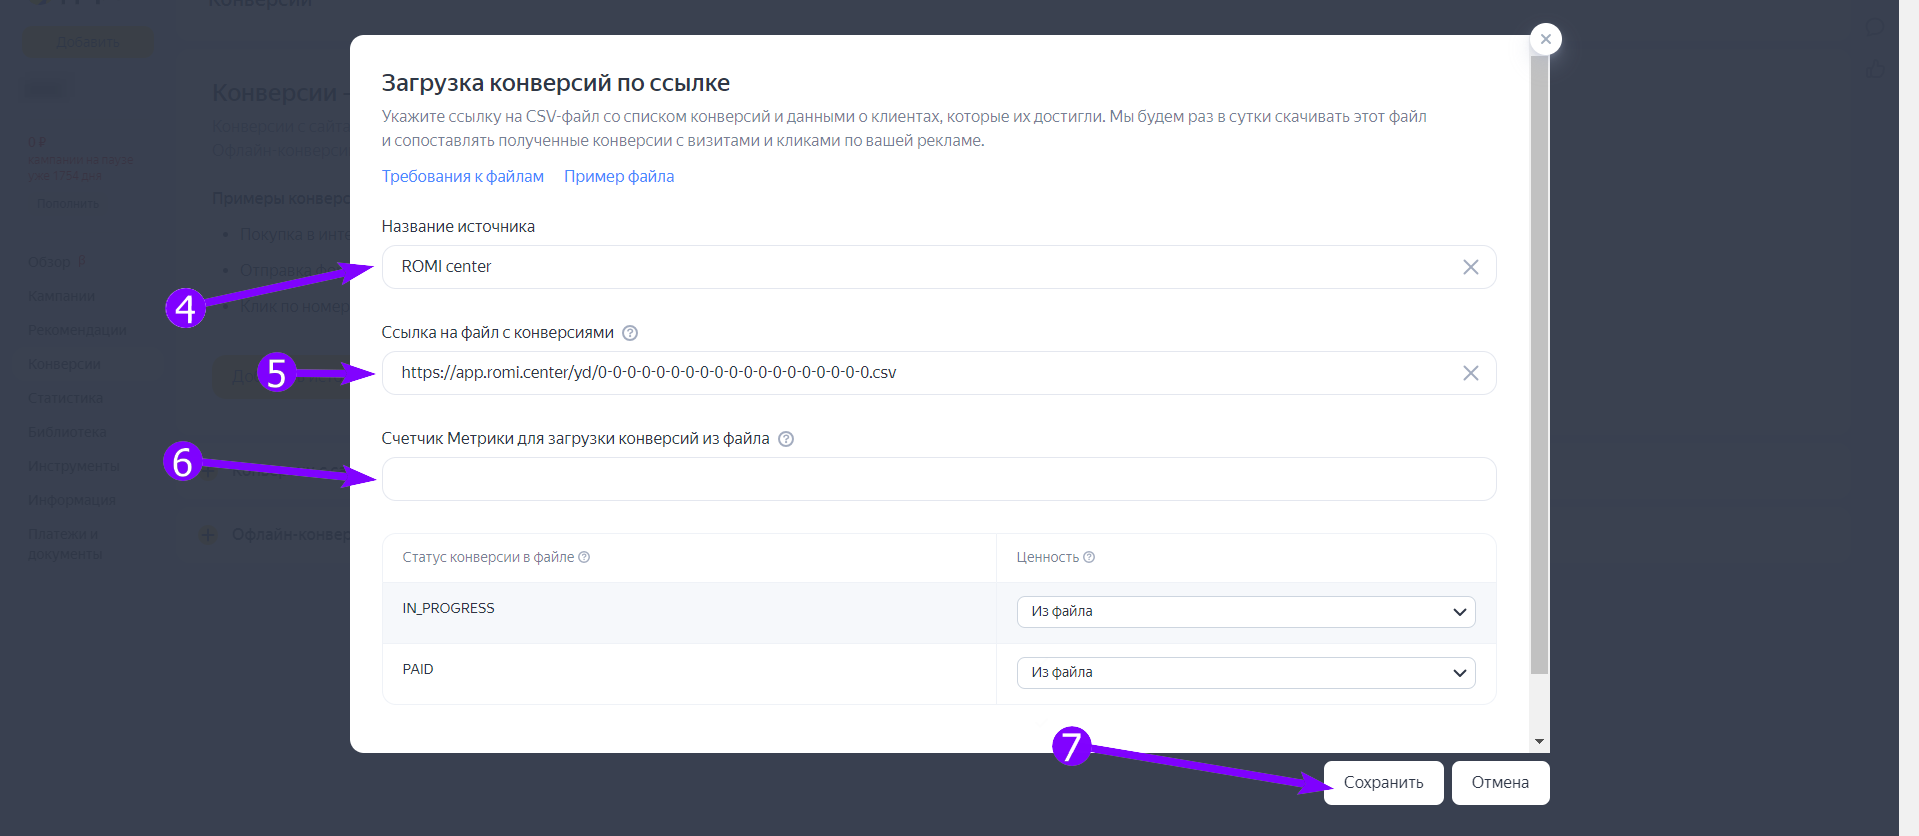1919x836 pixels.
Task: Clear the conversions file link field
Action: 1470,373
